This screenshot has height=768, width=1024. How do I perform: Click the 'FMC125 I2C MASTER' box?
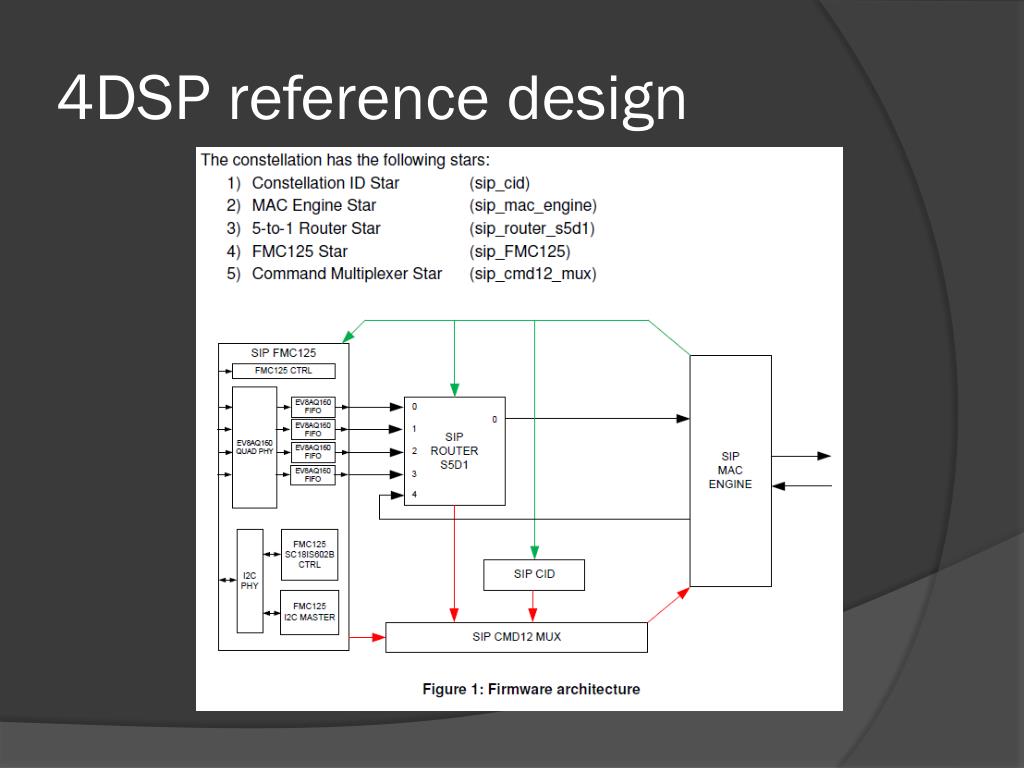(310, 612)
